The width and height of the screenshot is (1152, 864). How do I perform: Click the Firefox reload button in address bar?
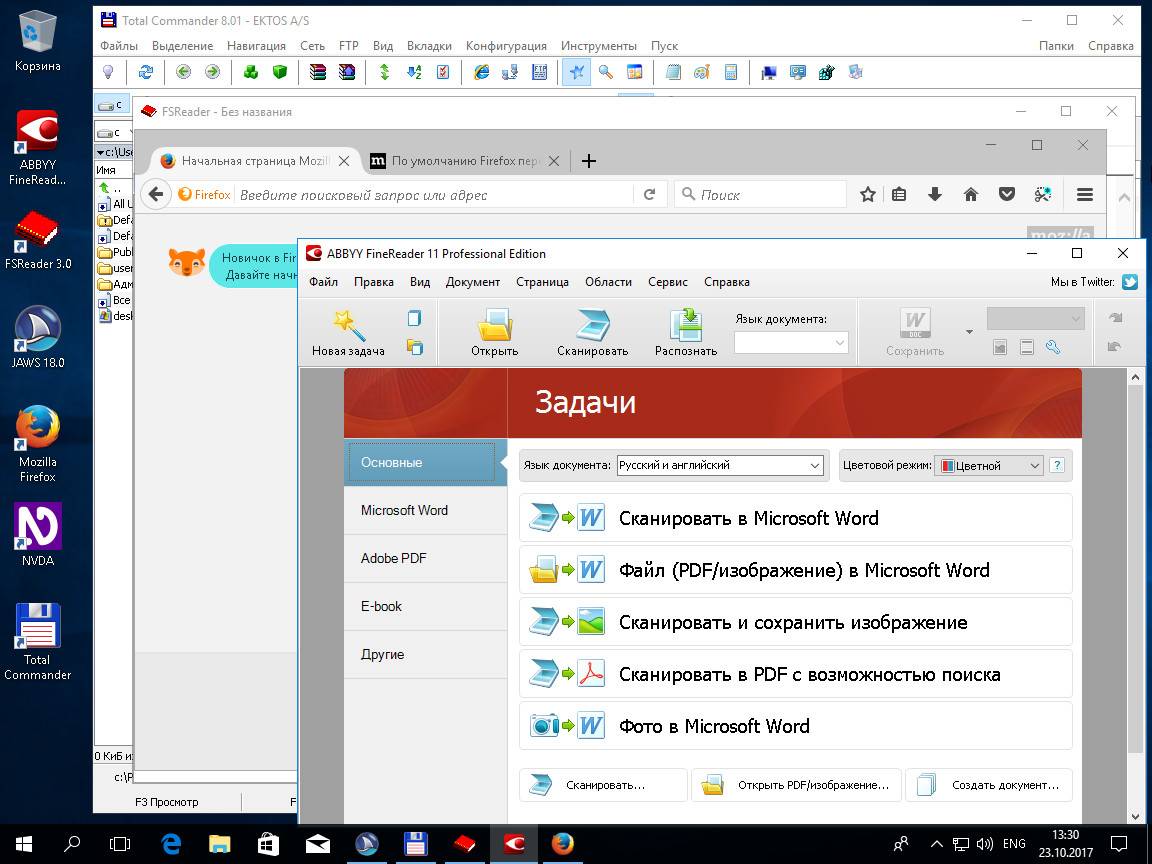click(x=649, y=195)
